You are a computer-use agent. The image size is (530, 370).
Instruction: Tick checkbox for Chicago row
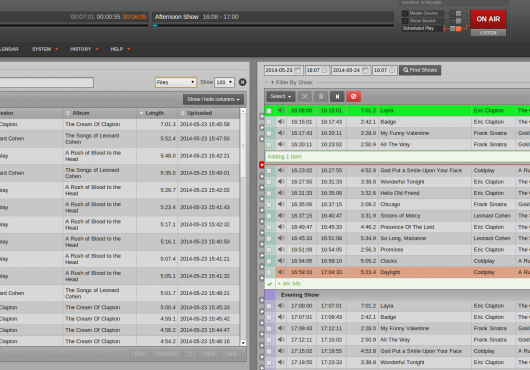coord(269,205)
